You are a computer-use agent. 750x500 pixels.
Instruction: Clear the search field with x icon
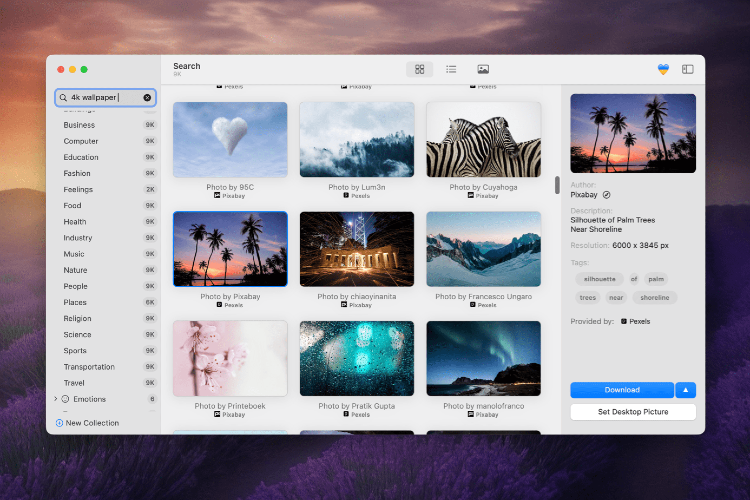pos(147,98)
